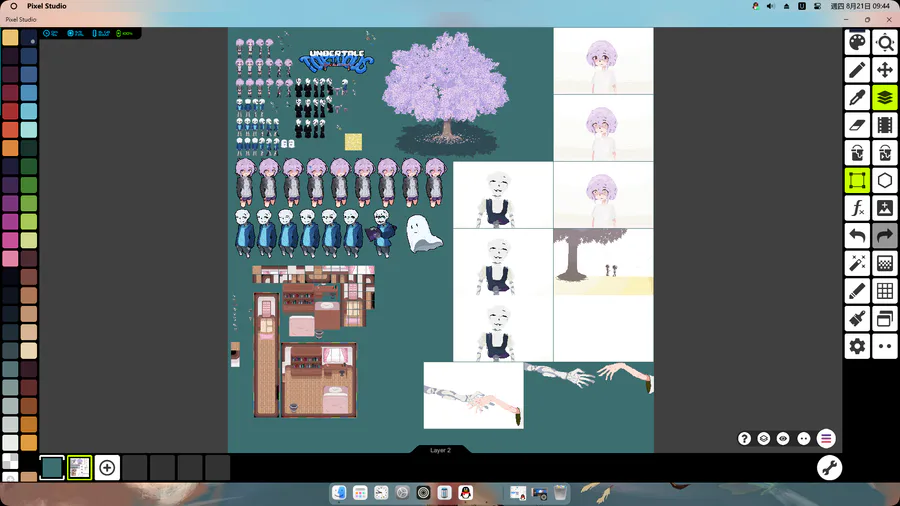Select the thick marker pen tool
This screenshot has height=506, width=900.
pyautogui.click(x=857, y=291)
